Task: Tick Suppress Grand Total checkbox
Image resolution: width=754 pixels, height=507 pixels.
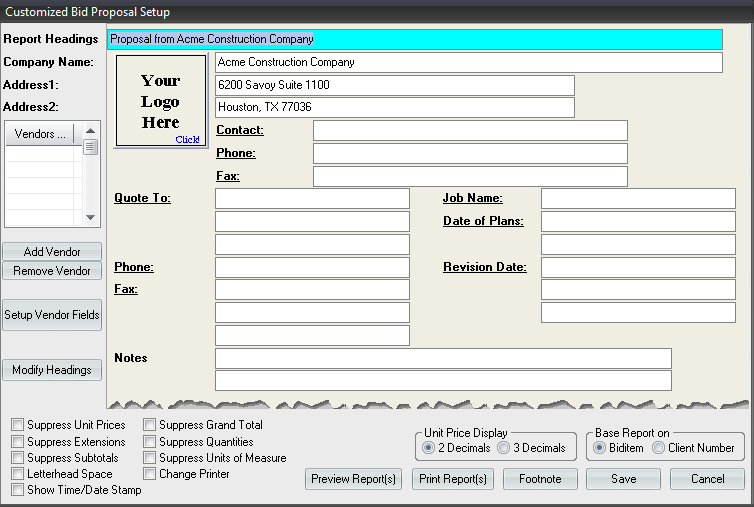Action: tap(150, 424)
